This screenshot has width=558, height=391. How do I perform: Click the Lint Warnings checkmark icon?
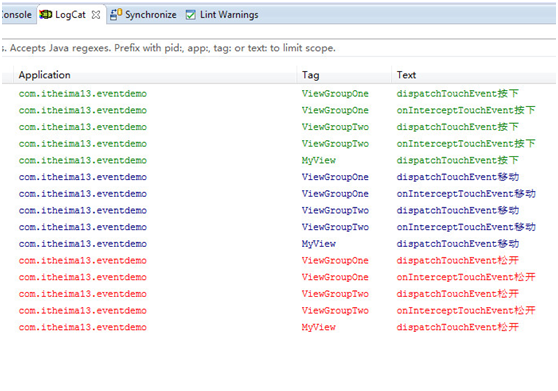(x=191, y=15)
